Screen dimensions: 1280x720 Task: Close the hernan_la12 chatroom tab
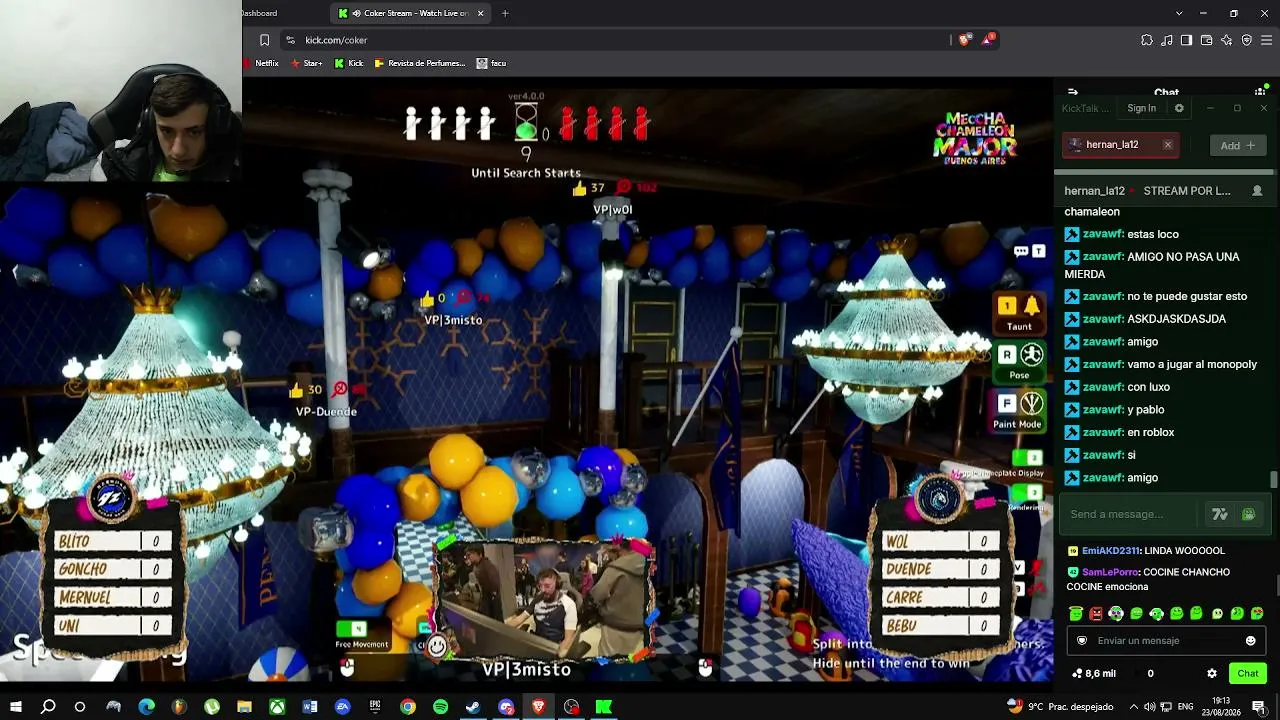pyautogui.click(x=1167, y=145)
